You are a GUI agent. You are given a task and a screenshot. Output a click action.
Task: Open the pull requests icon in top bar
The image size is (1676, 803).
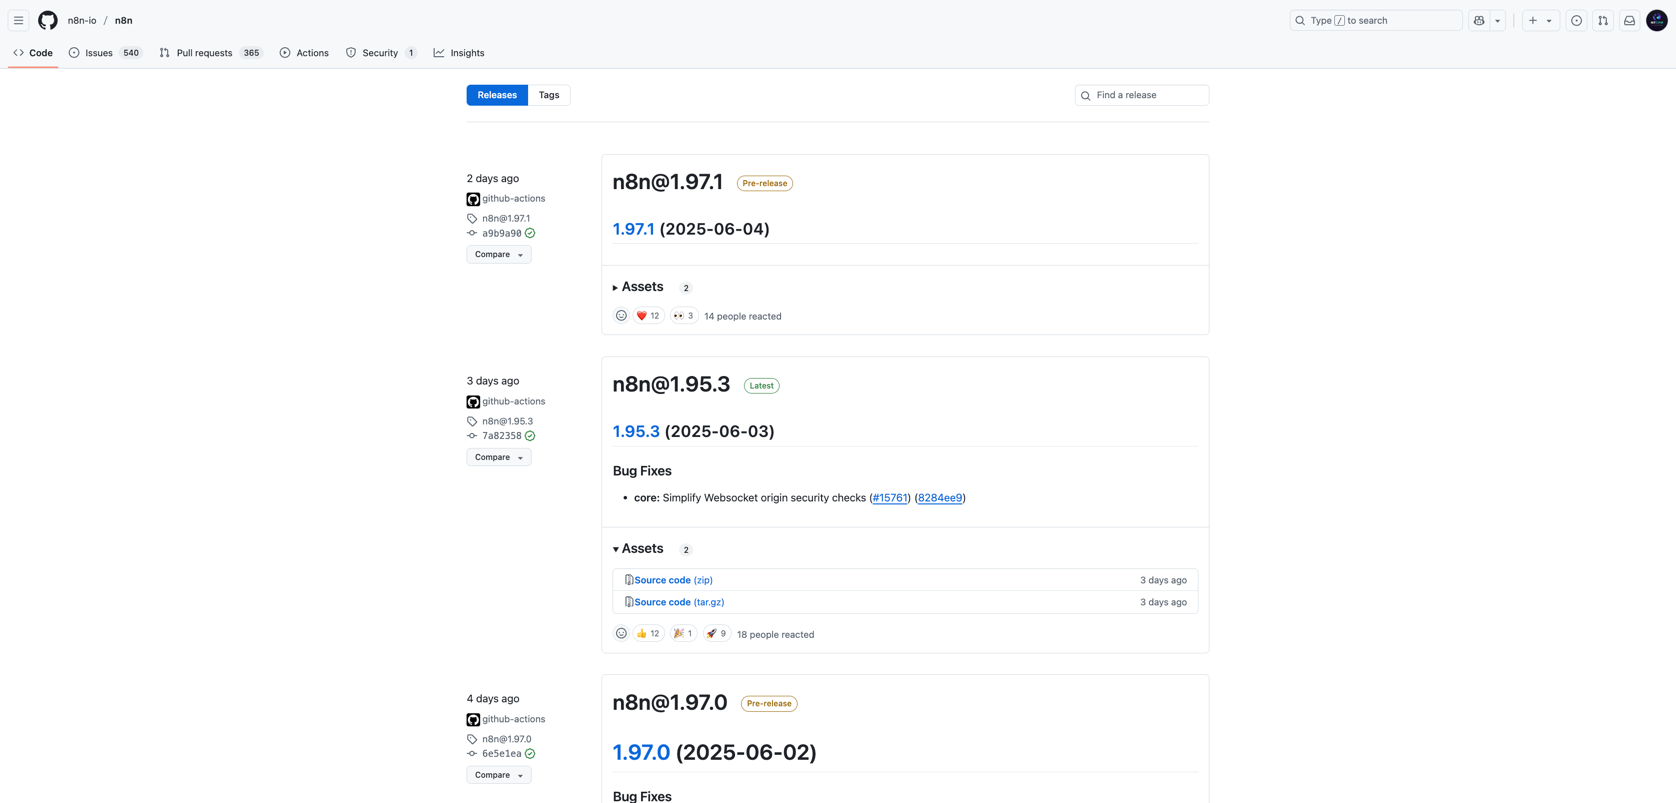(x=1603, y=20)
